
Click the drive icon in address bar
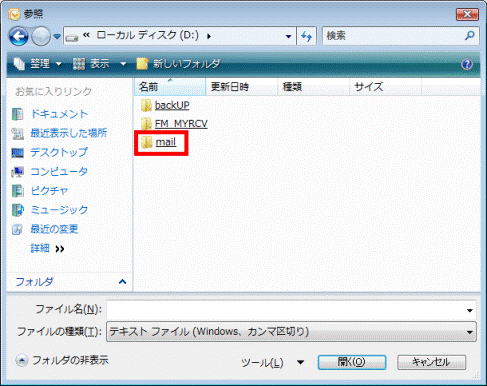click(x=72, y=37)
